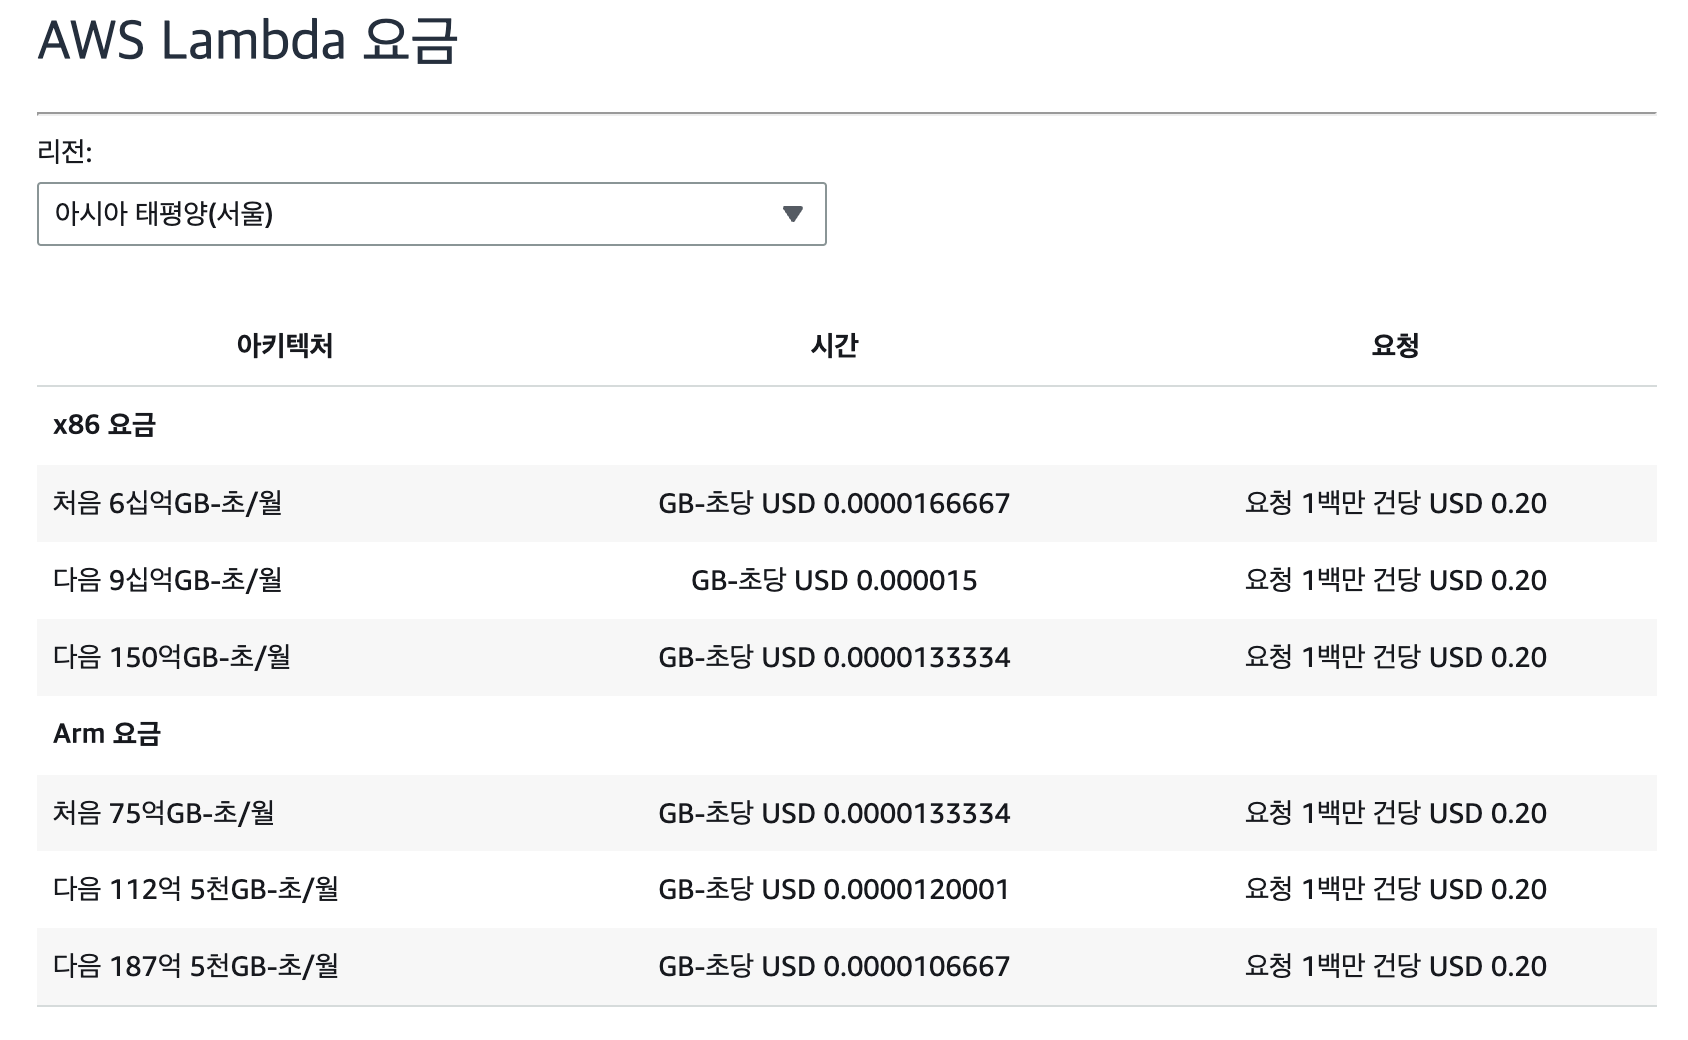Select the 처음 75억GB-초/월 cell
The height and width of the screenshot is (1040, 1688).
(x=163, y=813)
